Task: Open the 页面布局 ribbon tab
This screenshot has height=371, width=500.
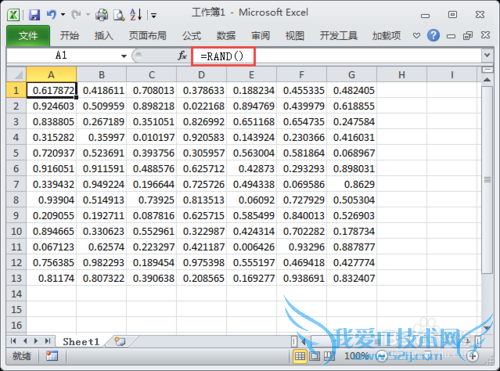Action: pos(148,35)
